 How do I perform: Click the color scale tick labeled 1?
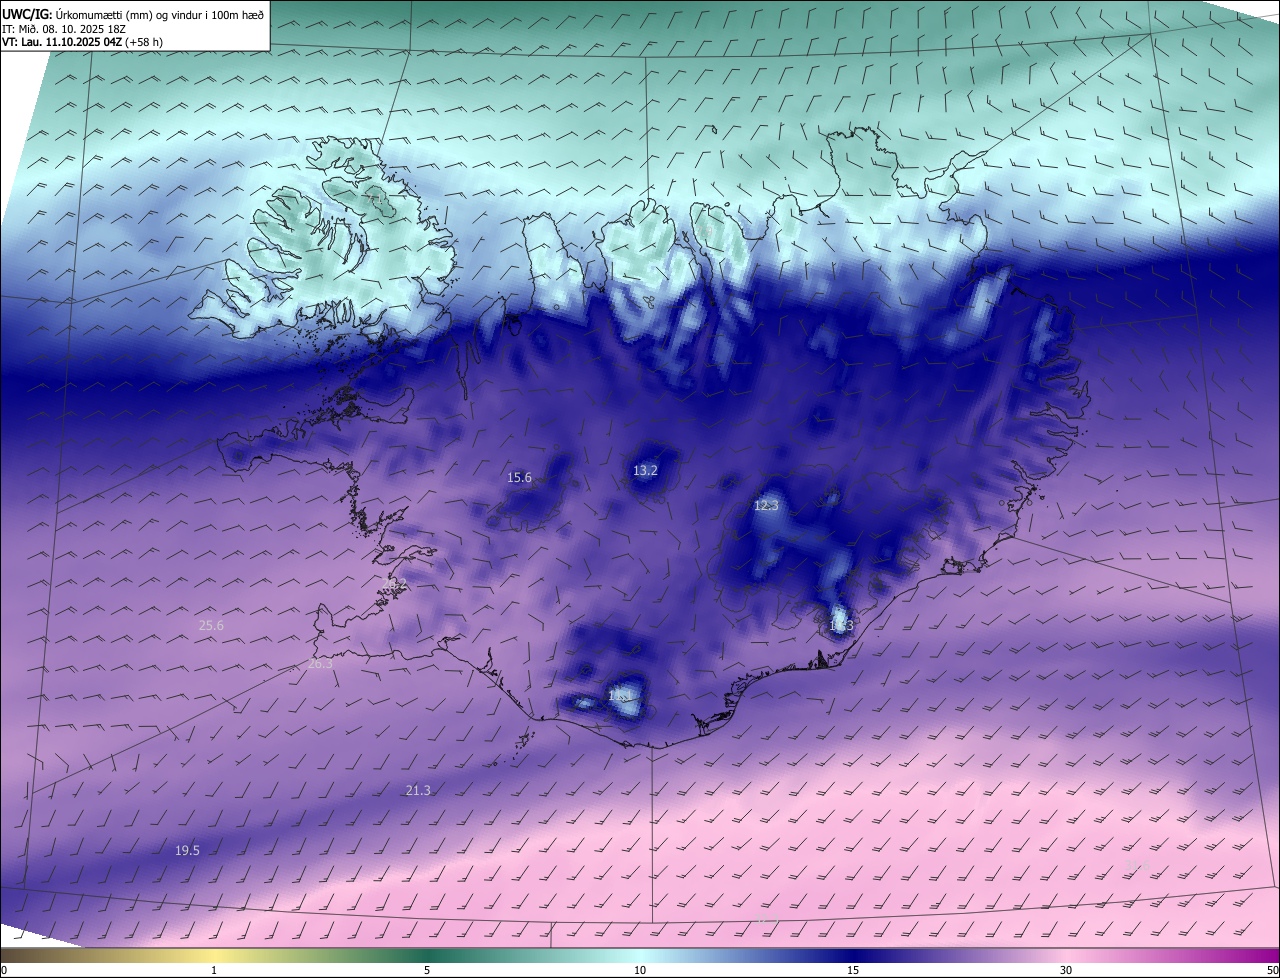point(214,971)
